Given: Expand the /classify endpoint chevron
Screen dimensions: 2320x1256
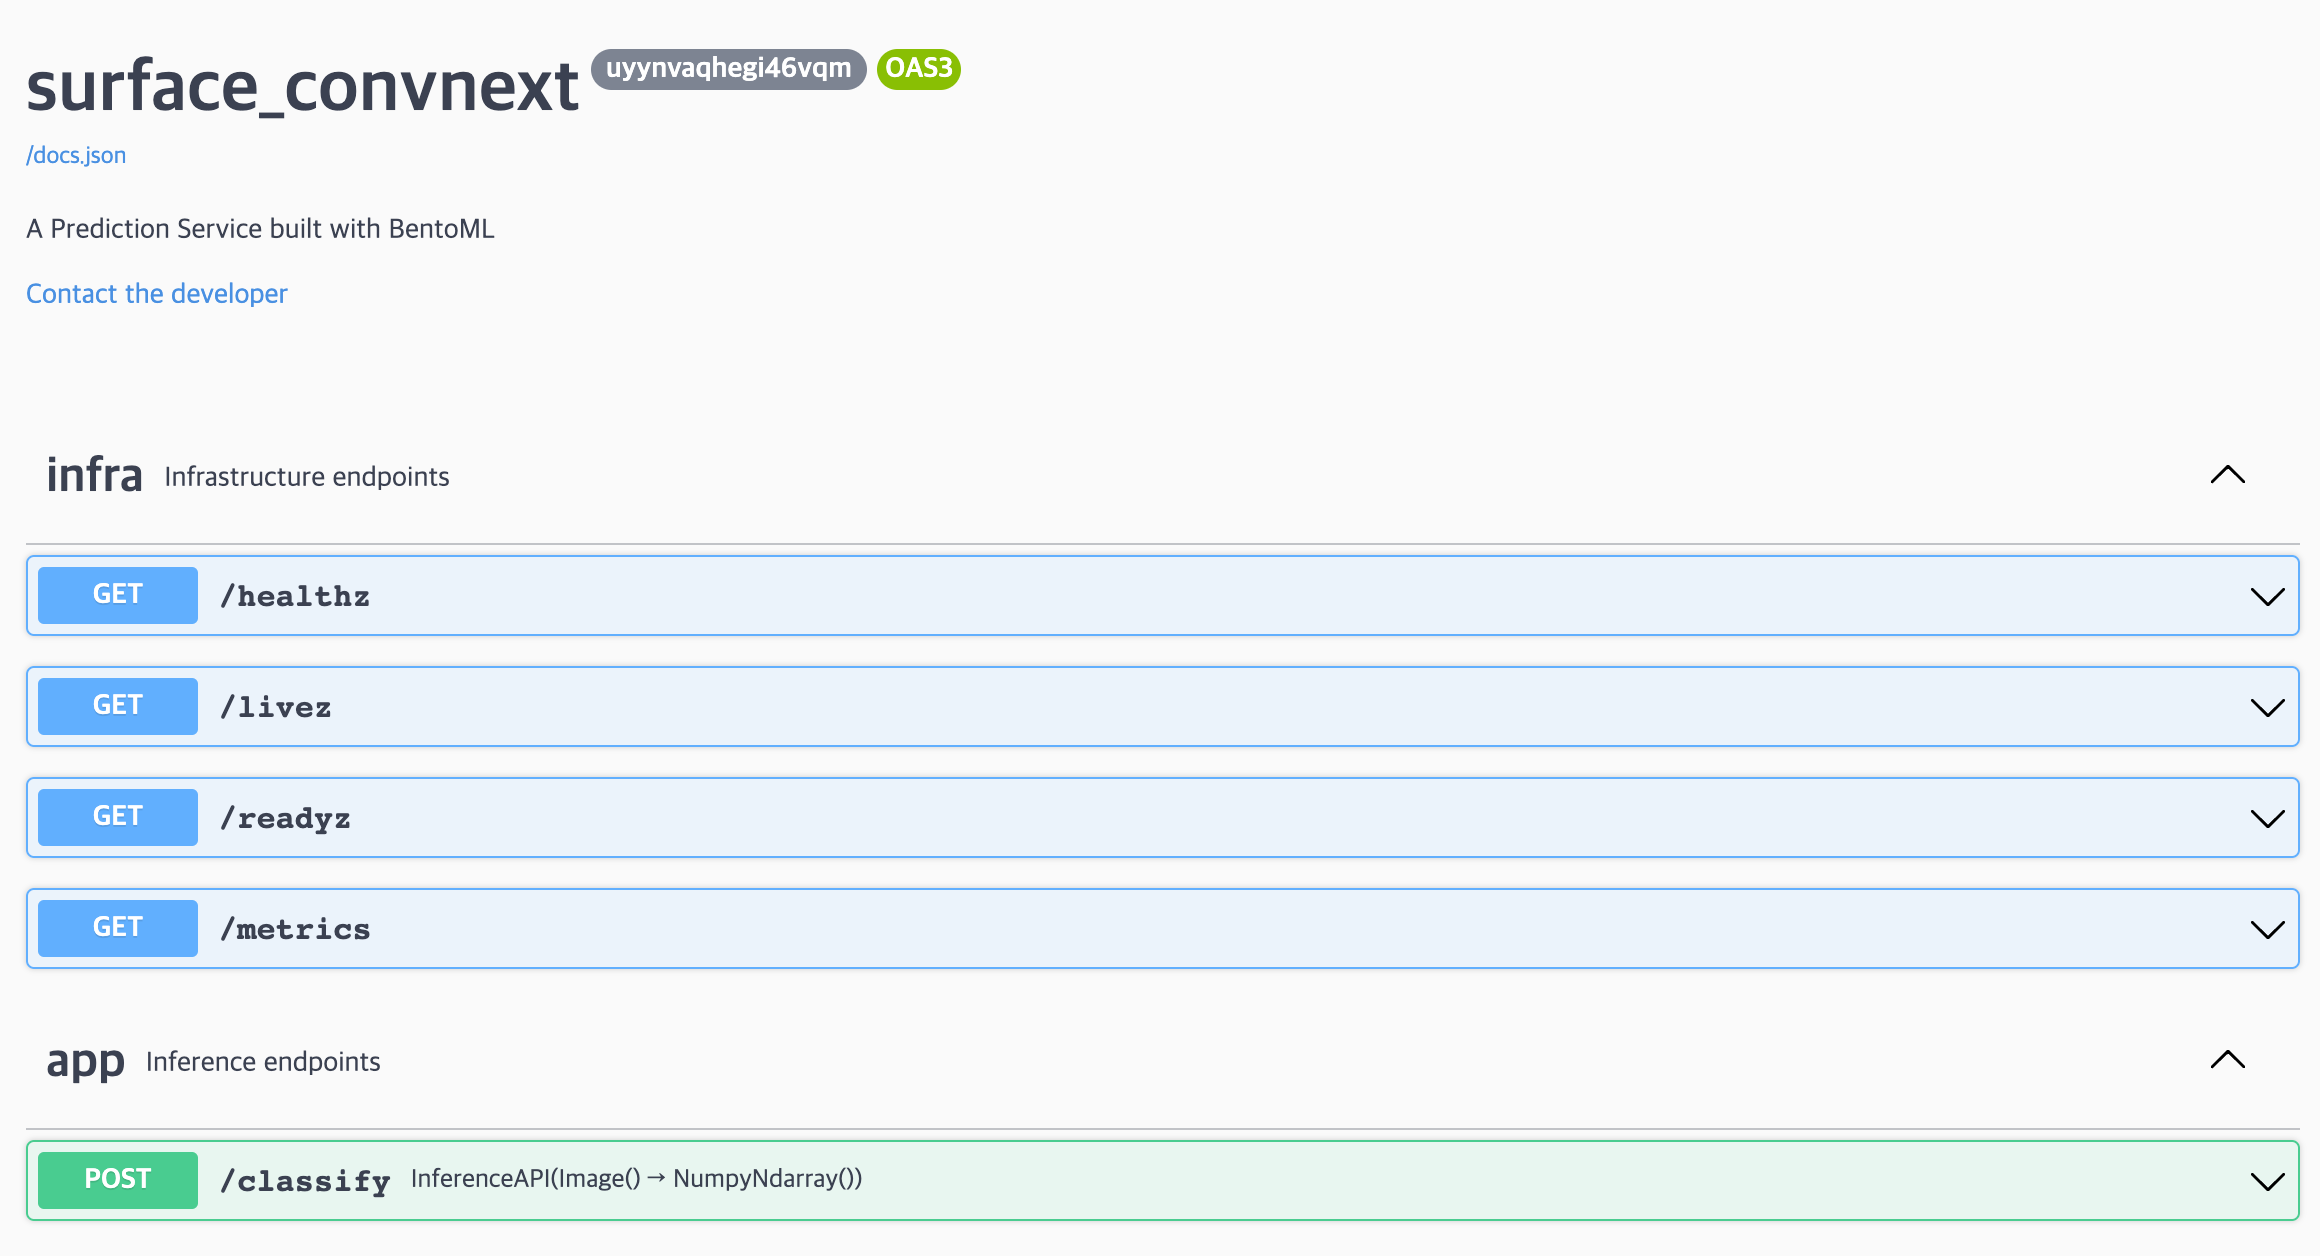Looking at the screenshot, I should (2266, 1182).
